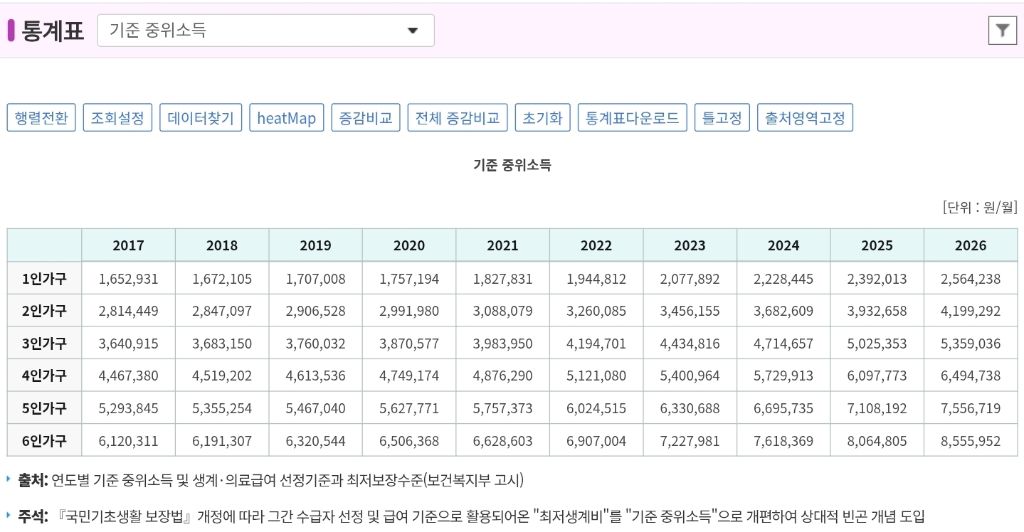This screenshot has width=1024, height=532.
Task: Select 전체 증감비교 button
Action: click(457, 117)
